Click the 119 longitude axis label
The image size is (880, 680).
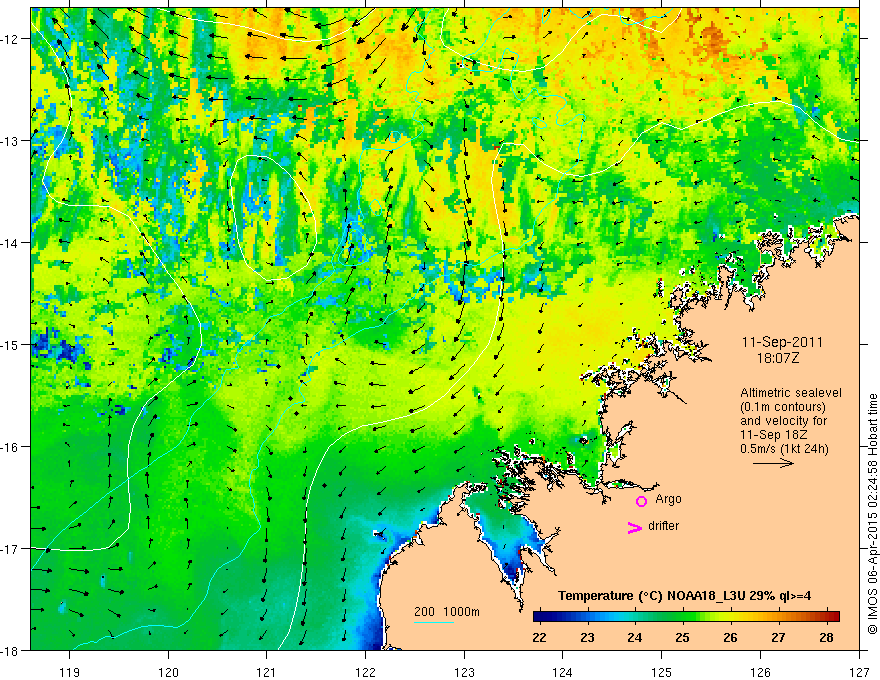tap(70, 672)
